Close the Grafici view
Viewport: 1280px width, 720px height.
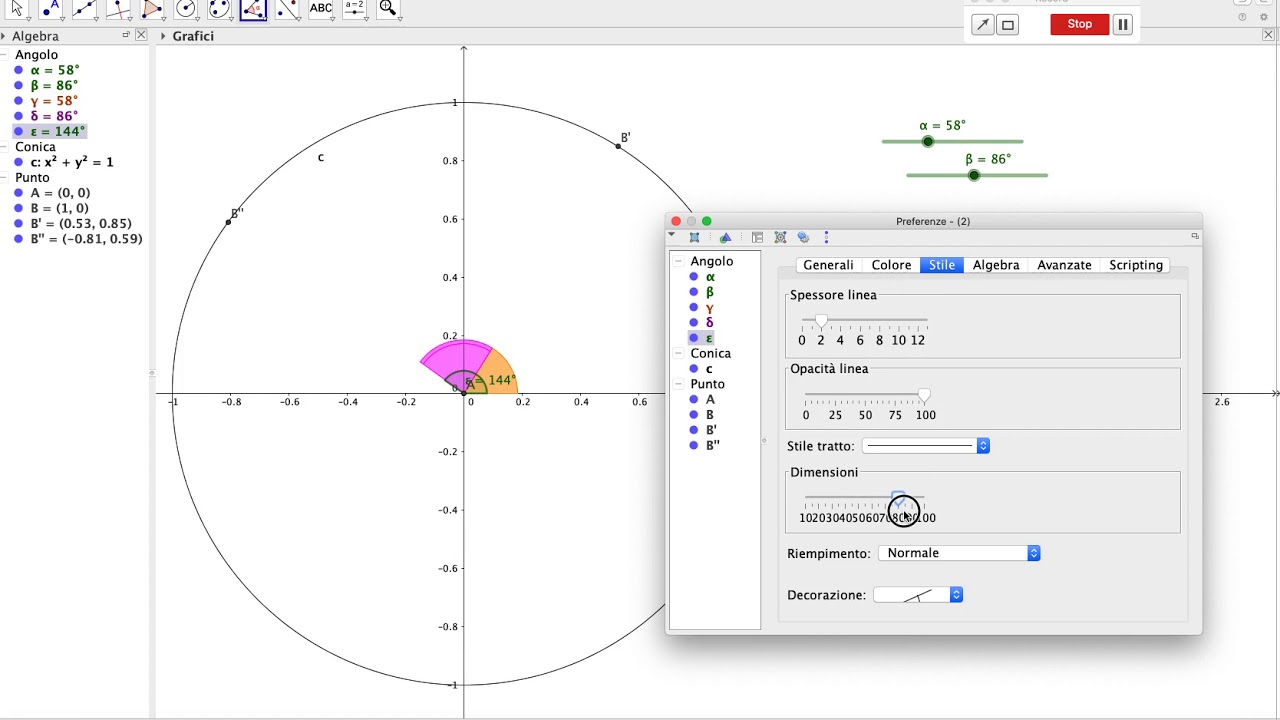(x=1269, y=35)
